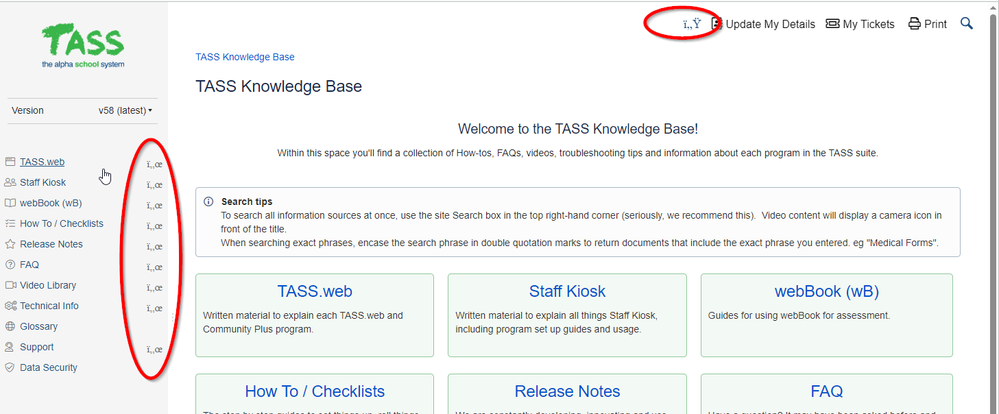The image size is (999, 414).
Task: Click the TASS logo in the sidebar
Action: click(x=83, y=46)
